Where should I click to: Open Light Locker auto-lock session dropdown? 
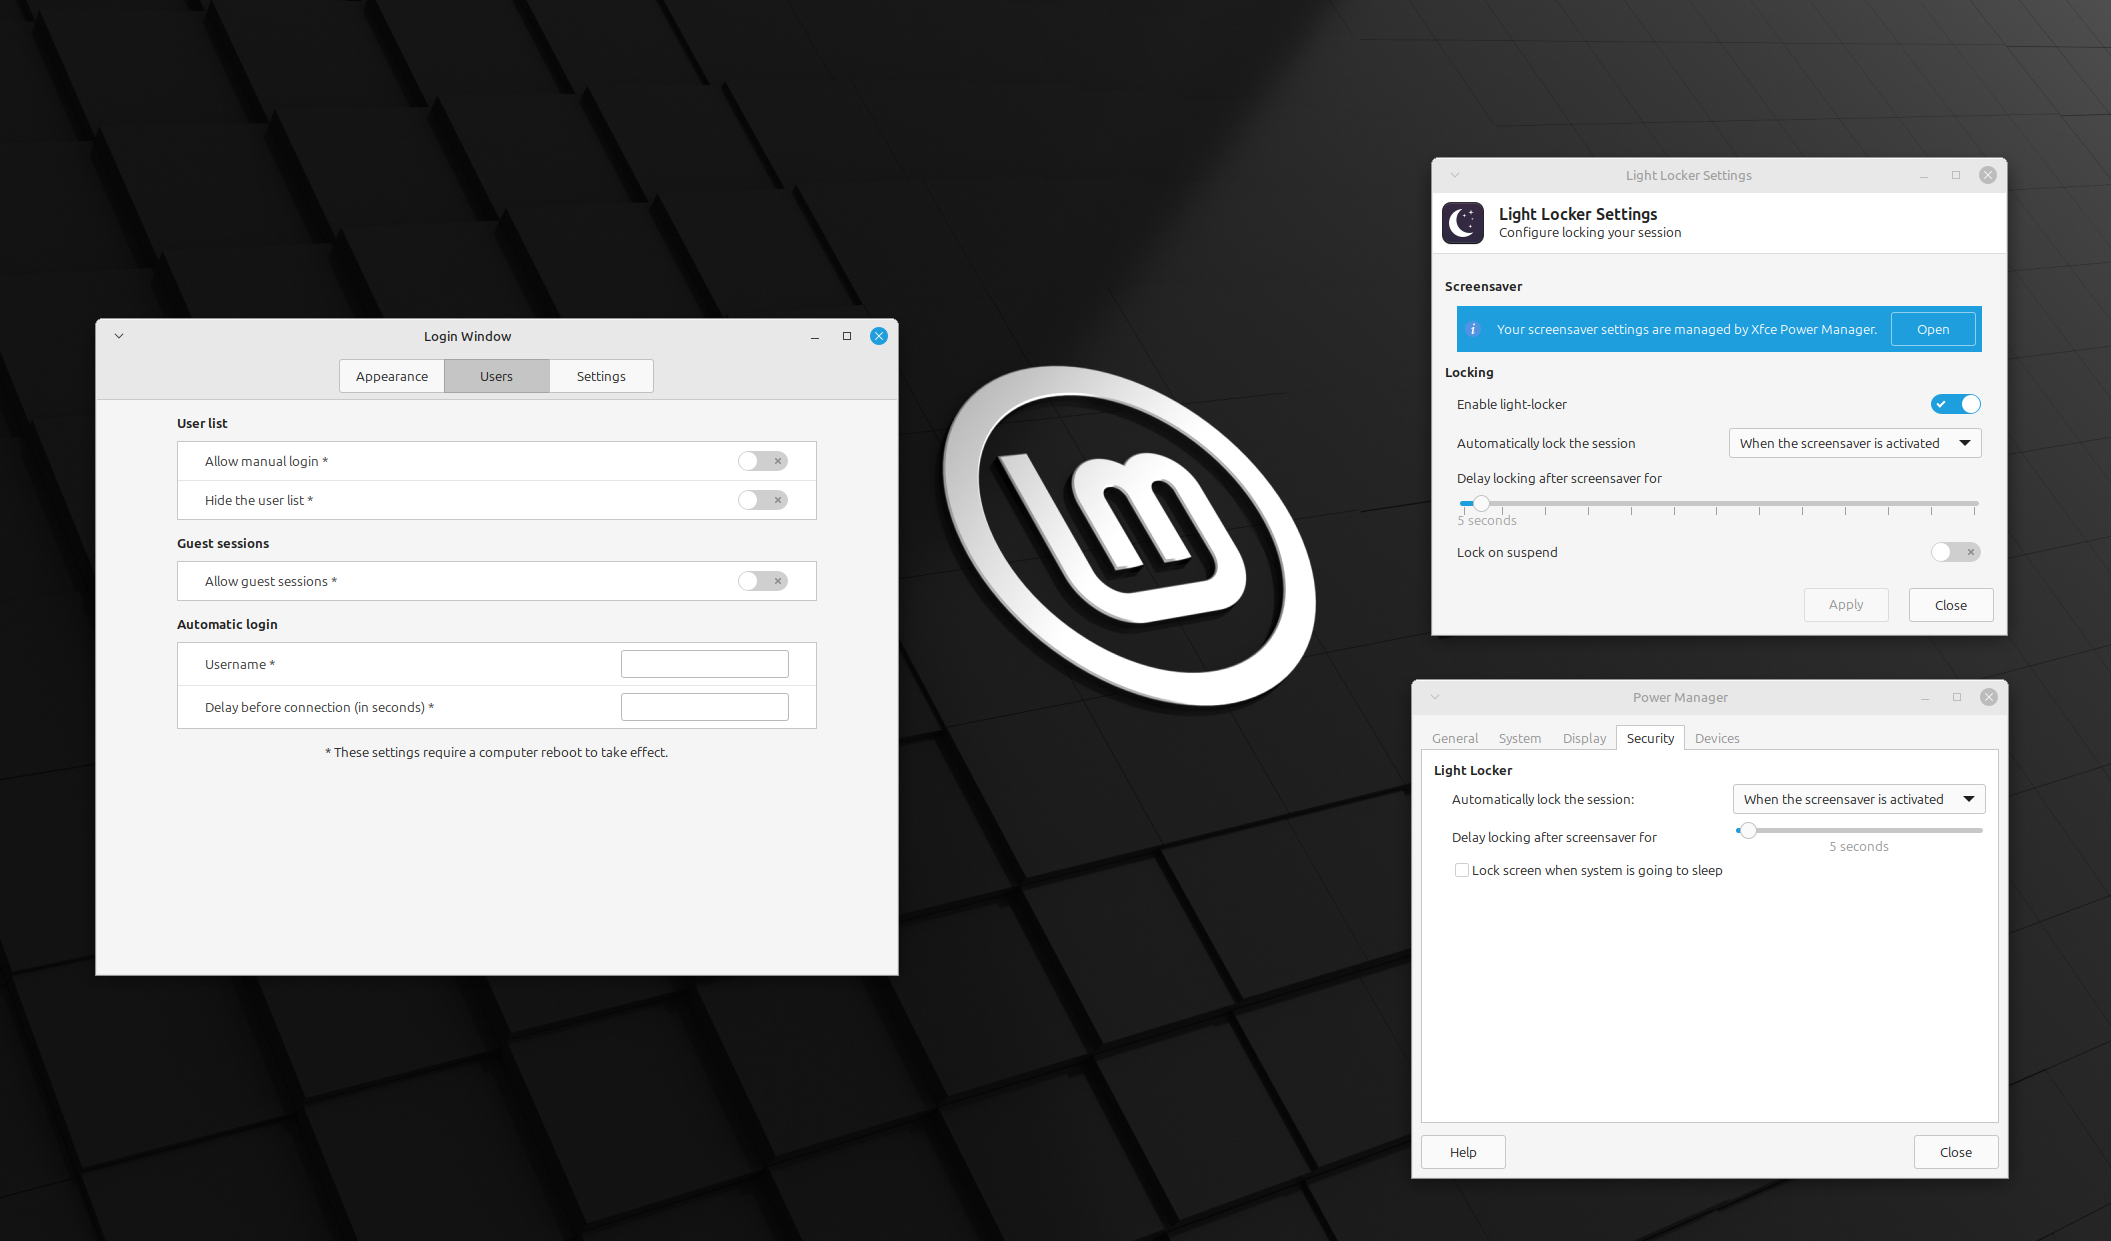point(1854,443)
